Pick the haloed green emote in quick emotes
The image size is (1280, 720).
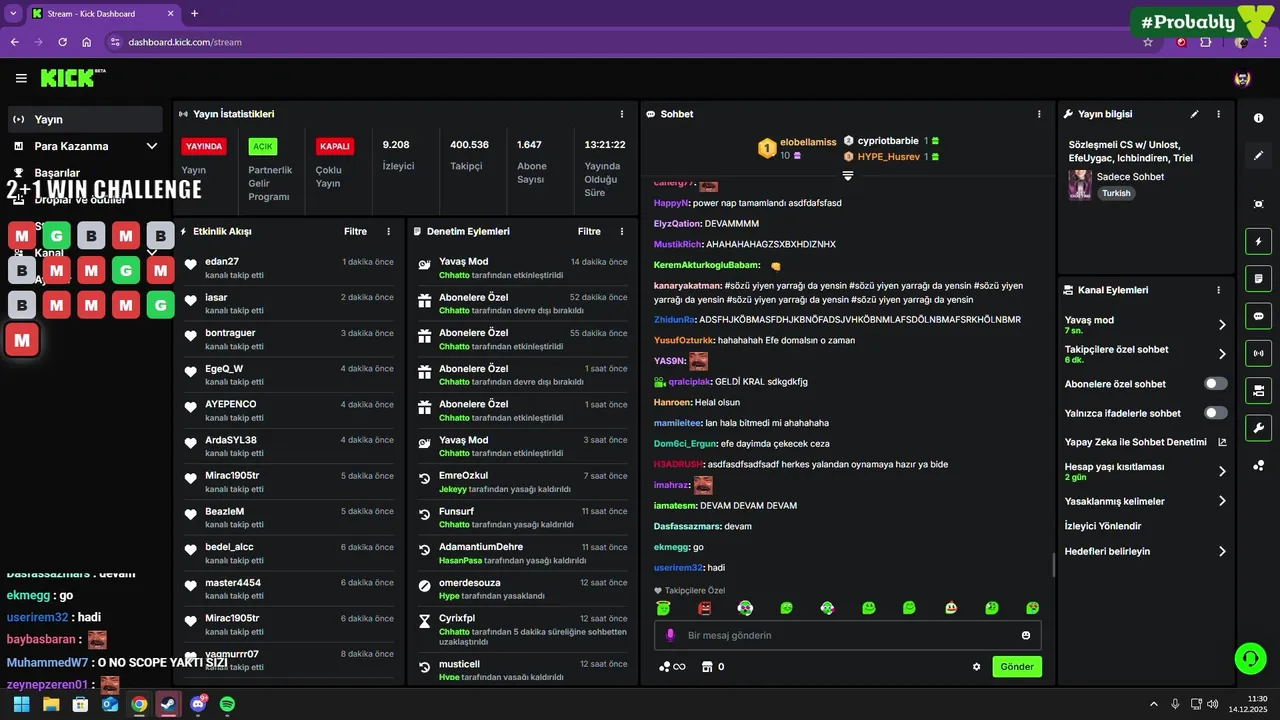(663, 608)
